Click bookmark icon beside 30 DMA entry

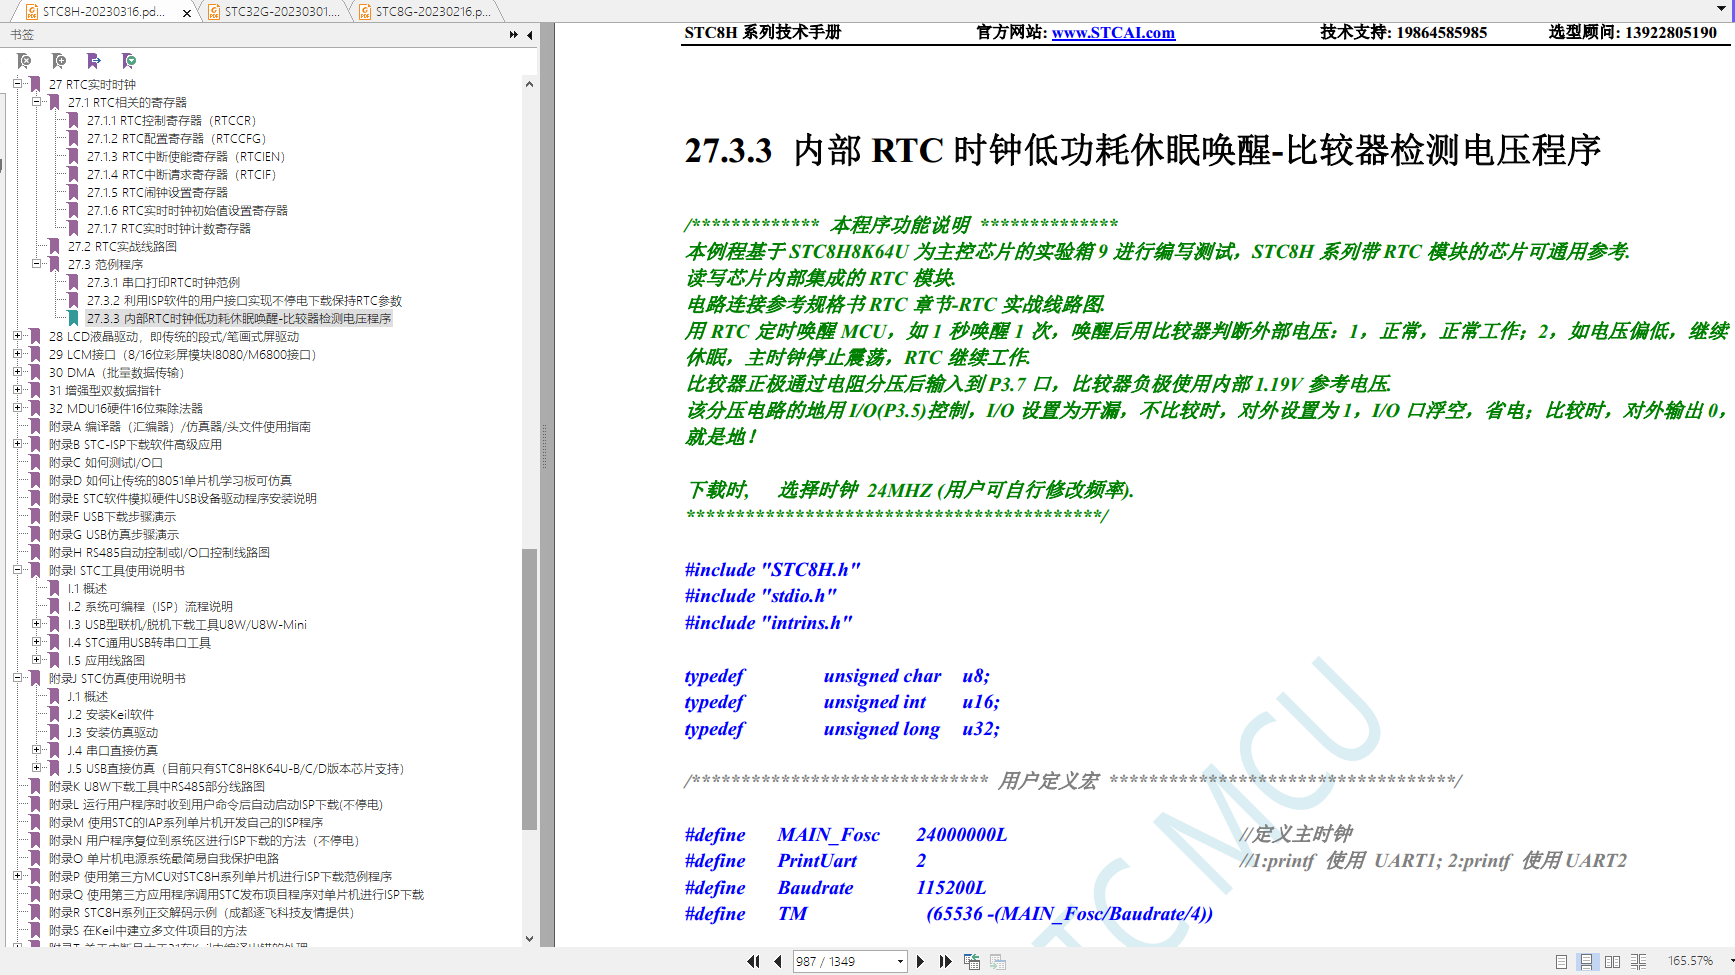coord(36,373)
